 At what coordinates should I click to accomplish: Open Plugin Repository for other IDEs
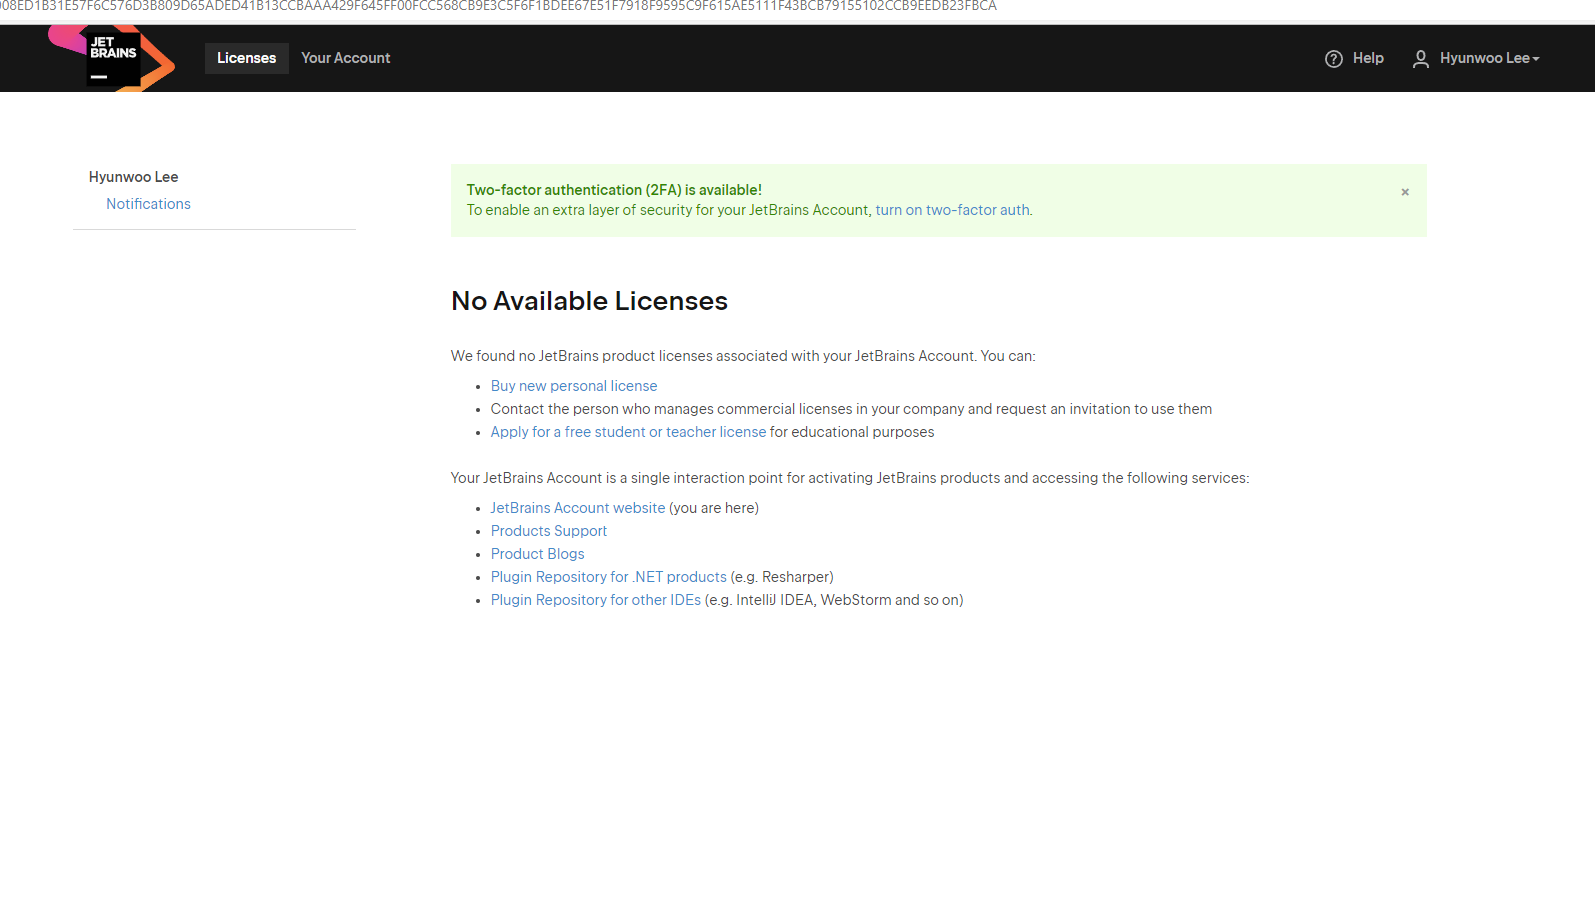coord(595,600)
